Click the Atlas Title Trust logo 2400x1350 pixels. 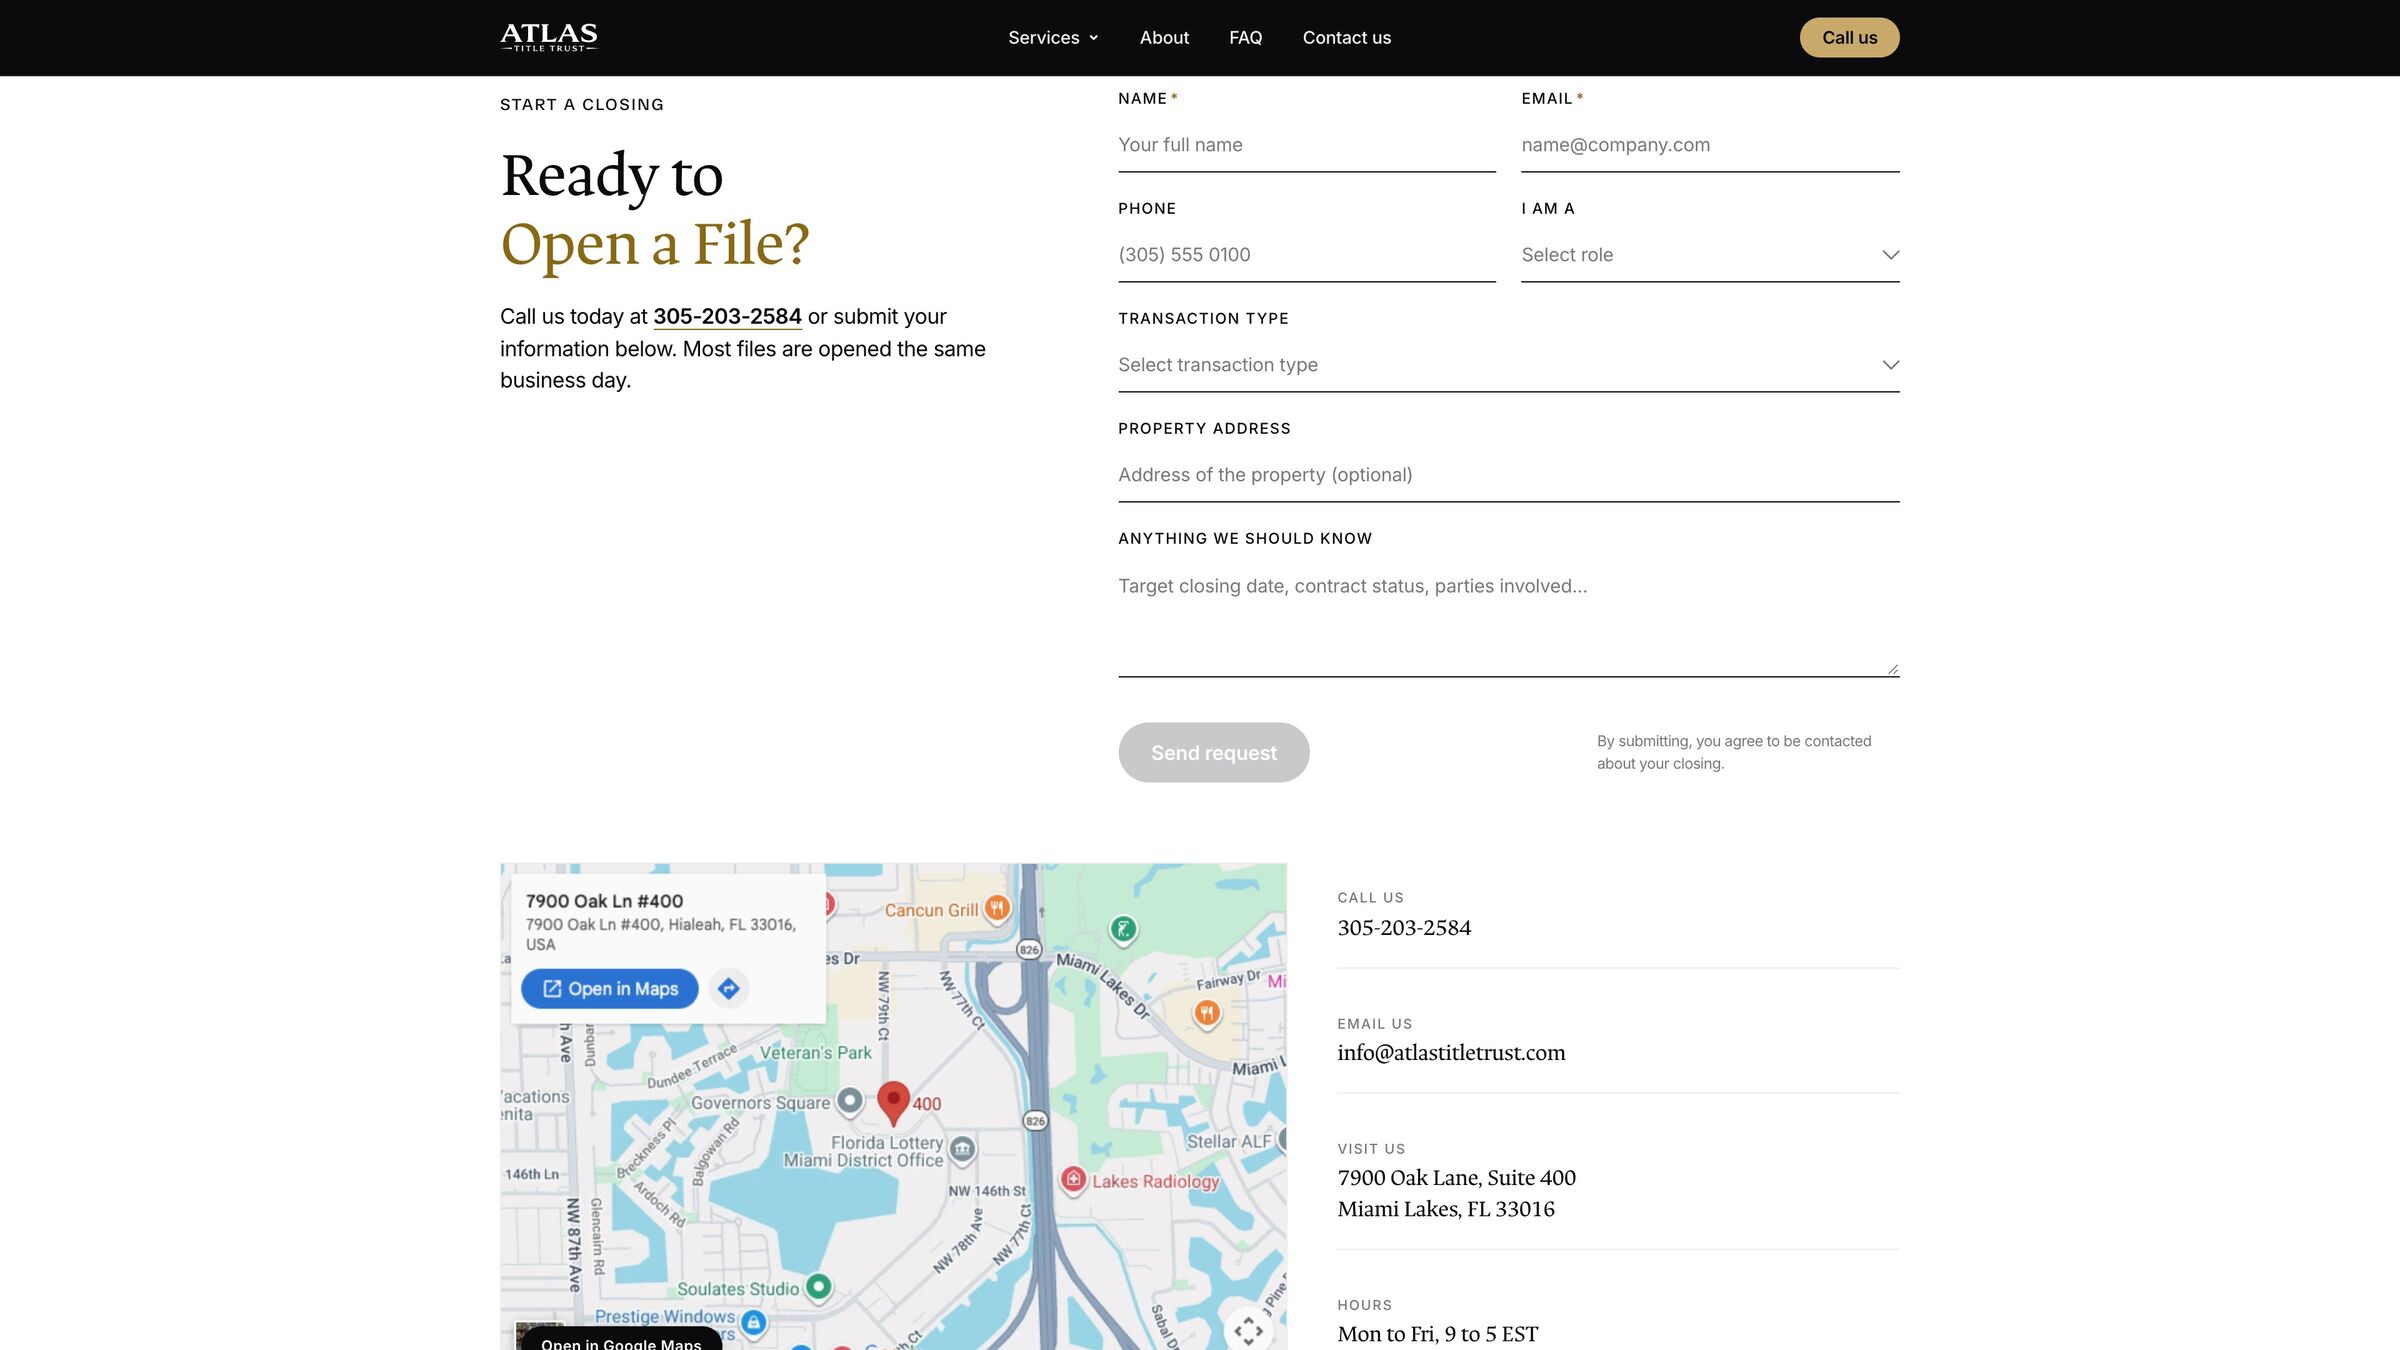(549, 37)
